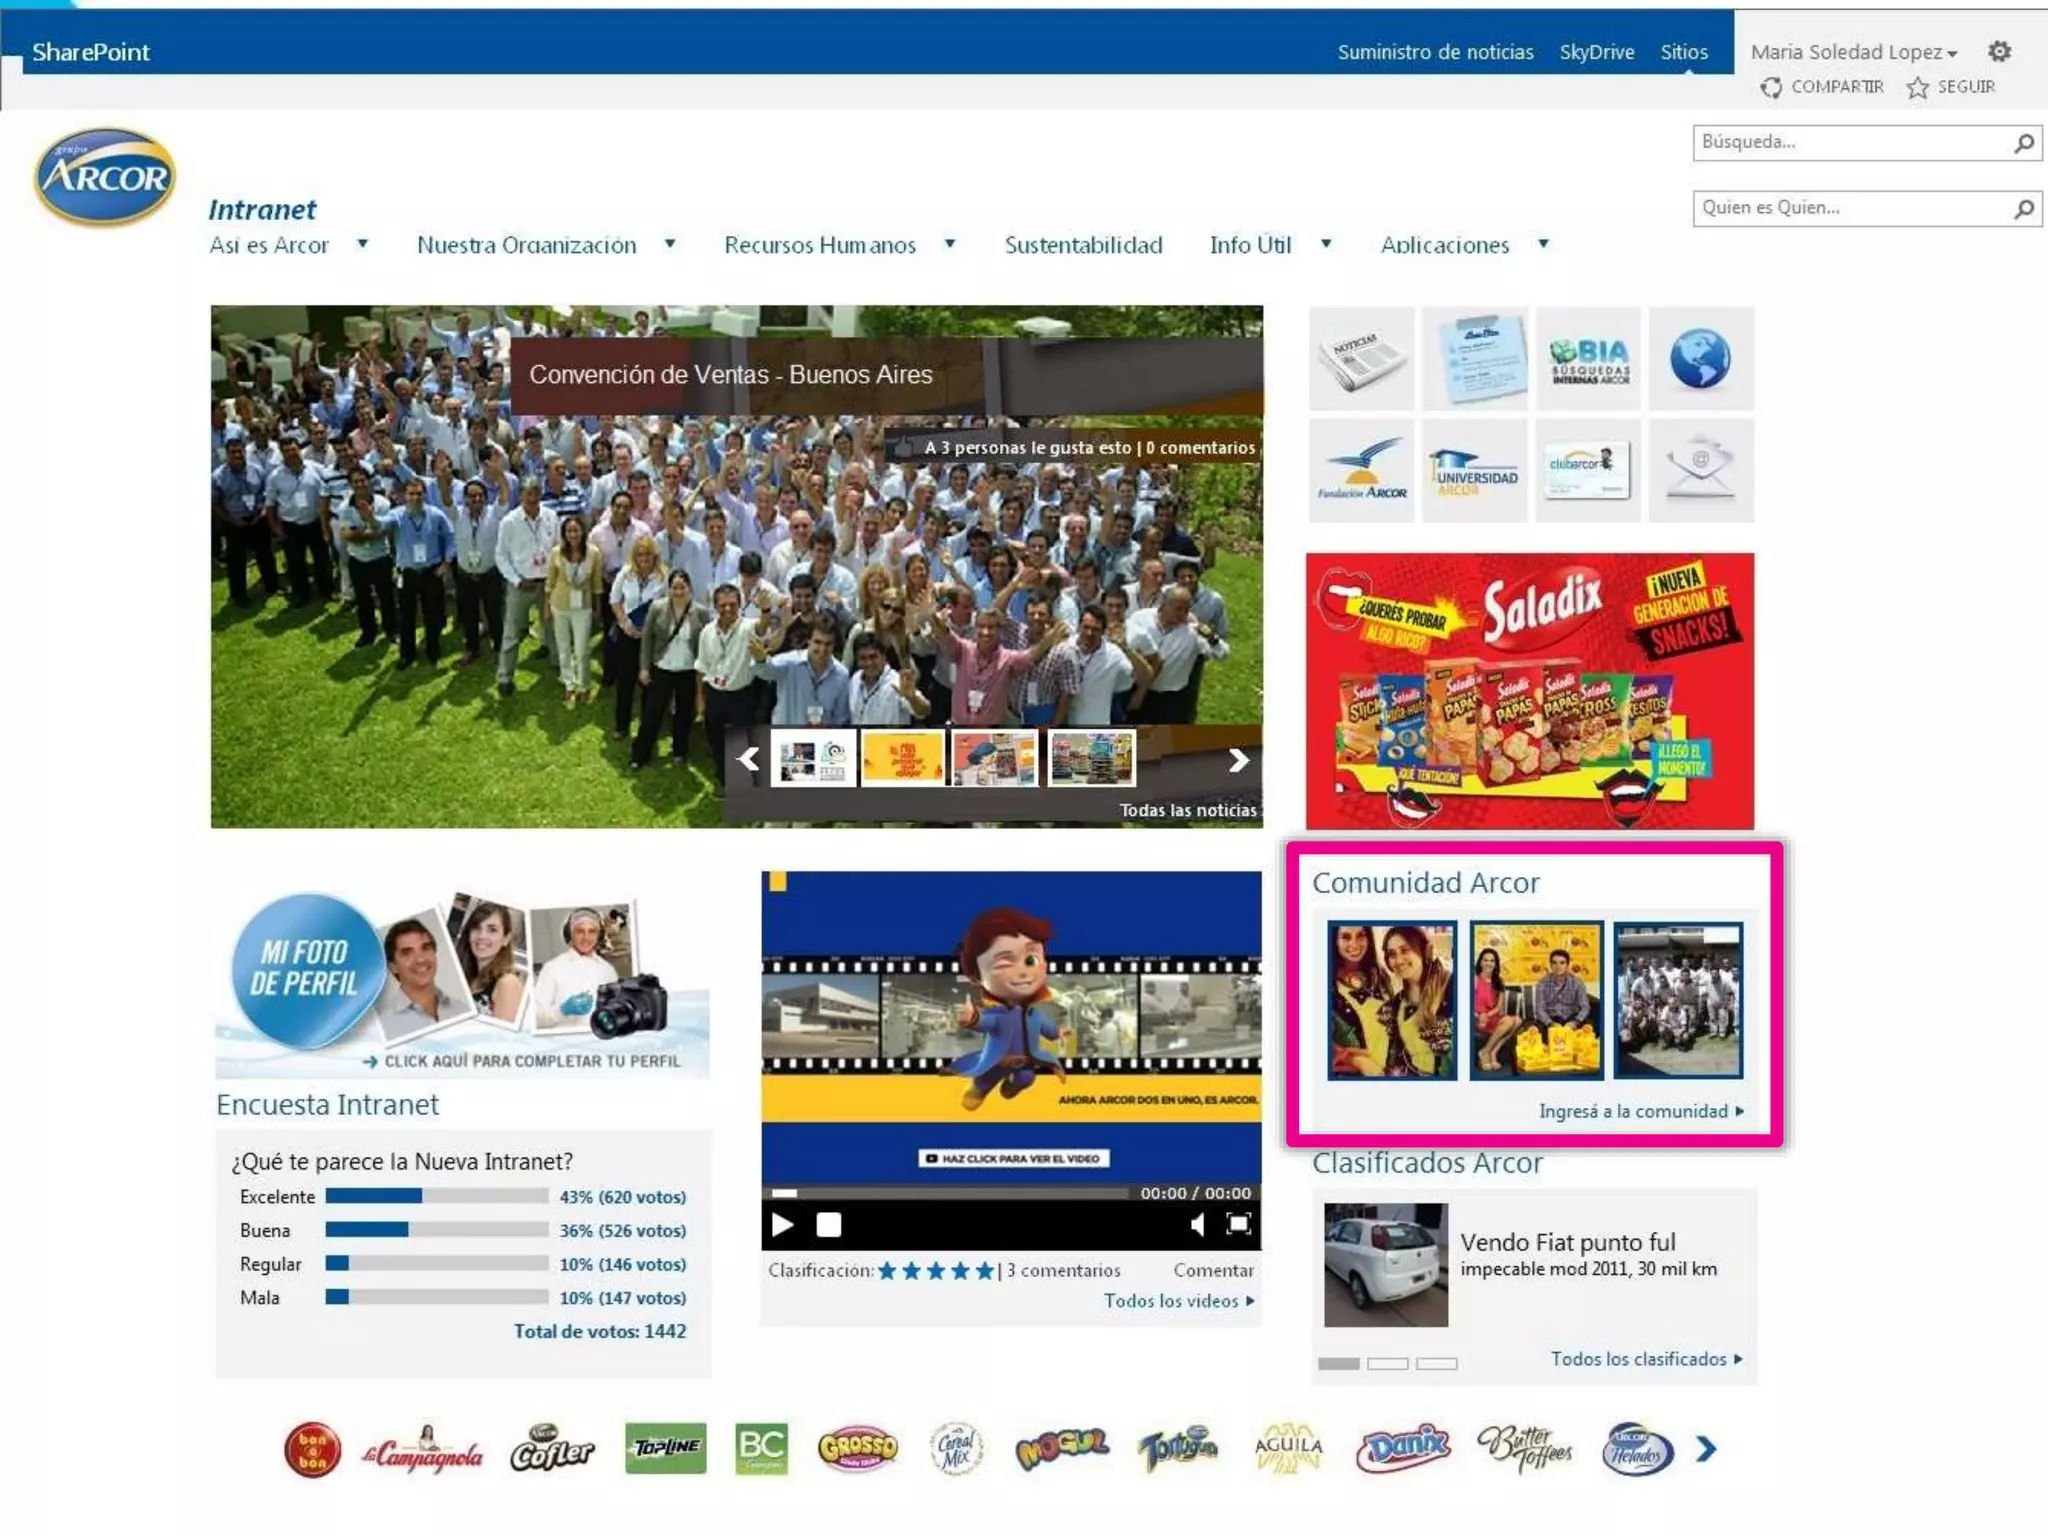Open Todos los videos link
This screenshot has width=2048, height=1536.
(1178, 1301)
